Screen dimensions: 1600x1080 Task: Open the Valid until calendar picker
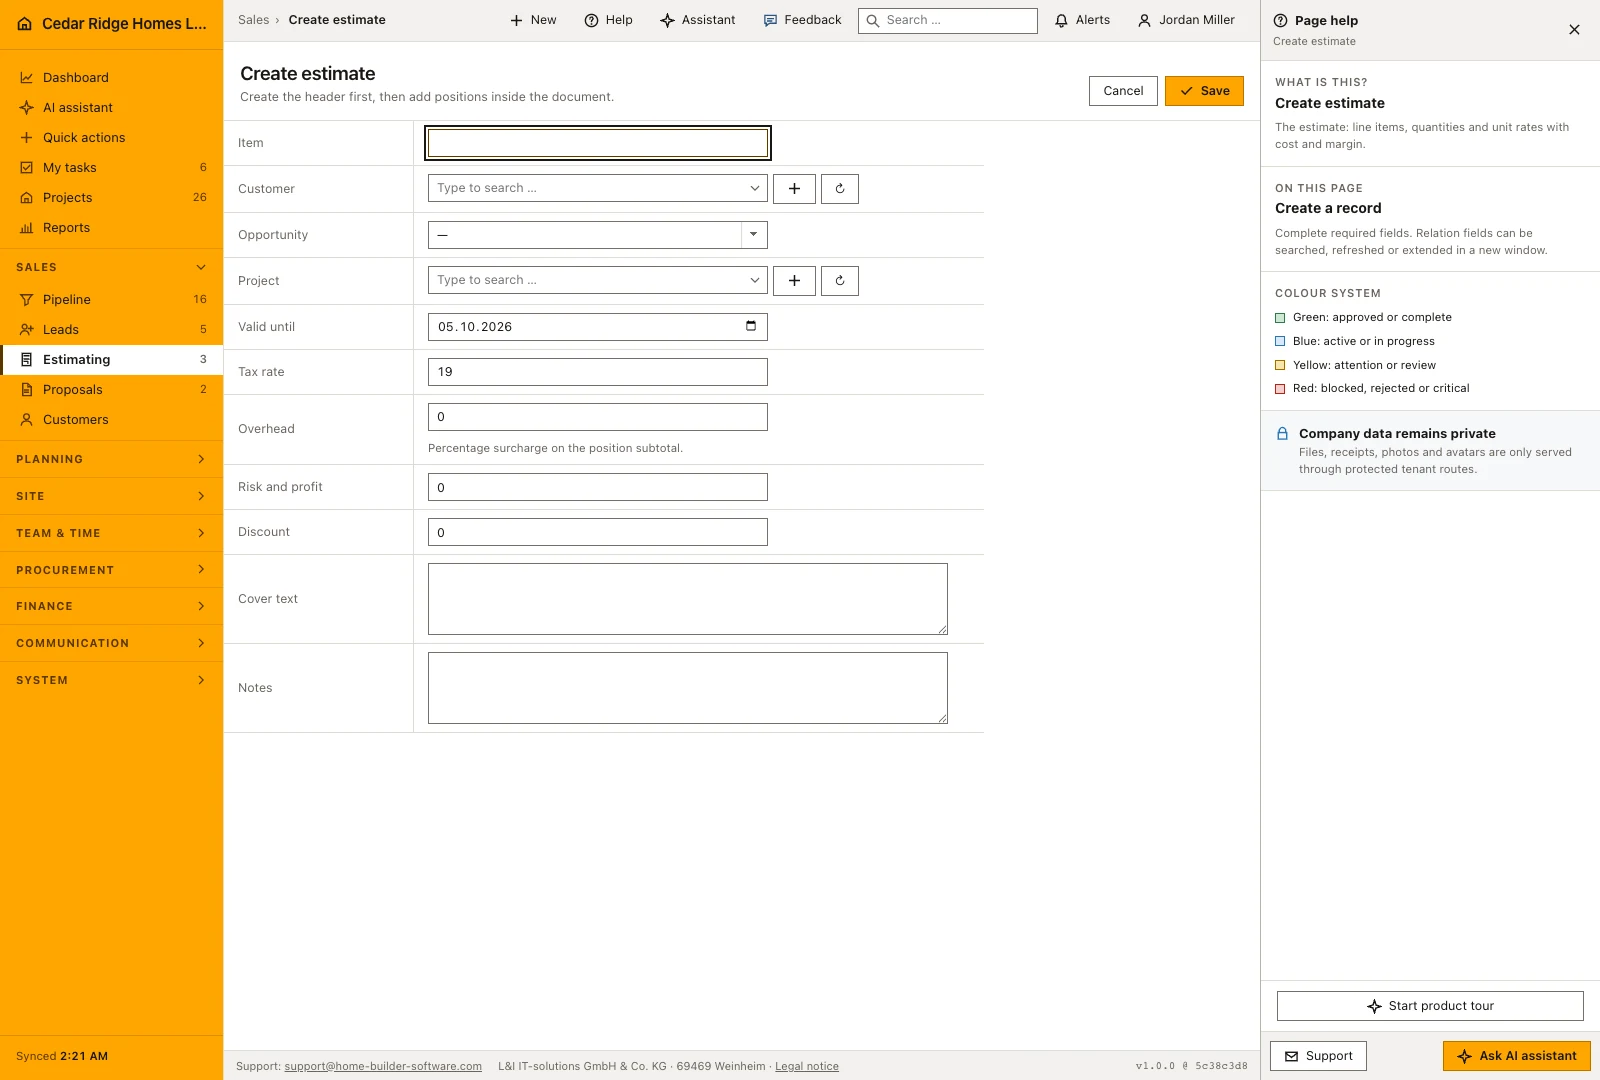click(x=751, y=326)
